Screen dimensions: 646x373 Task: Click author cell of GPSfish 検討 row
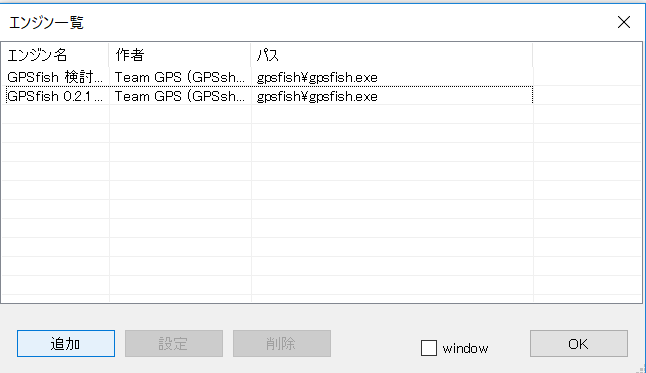point(180,77)
